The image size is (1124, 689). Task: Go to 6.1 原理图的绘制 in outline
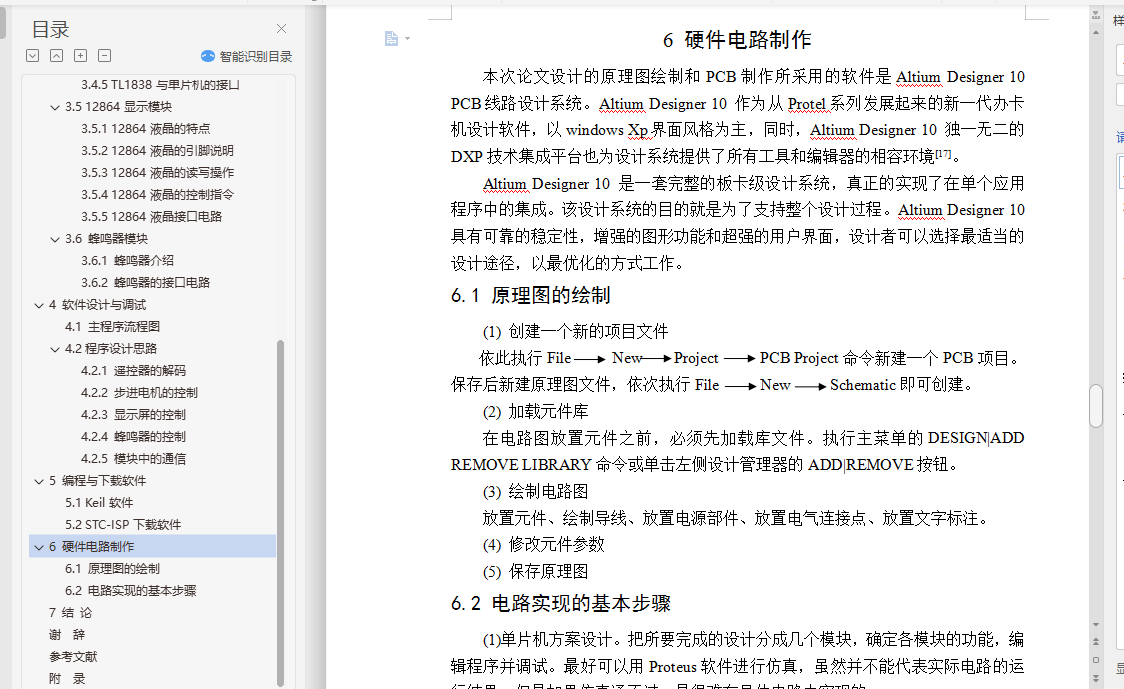tap(113, 569)
